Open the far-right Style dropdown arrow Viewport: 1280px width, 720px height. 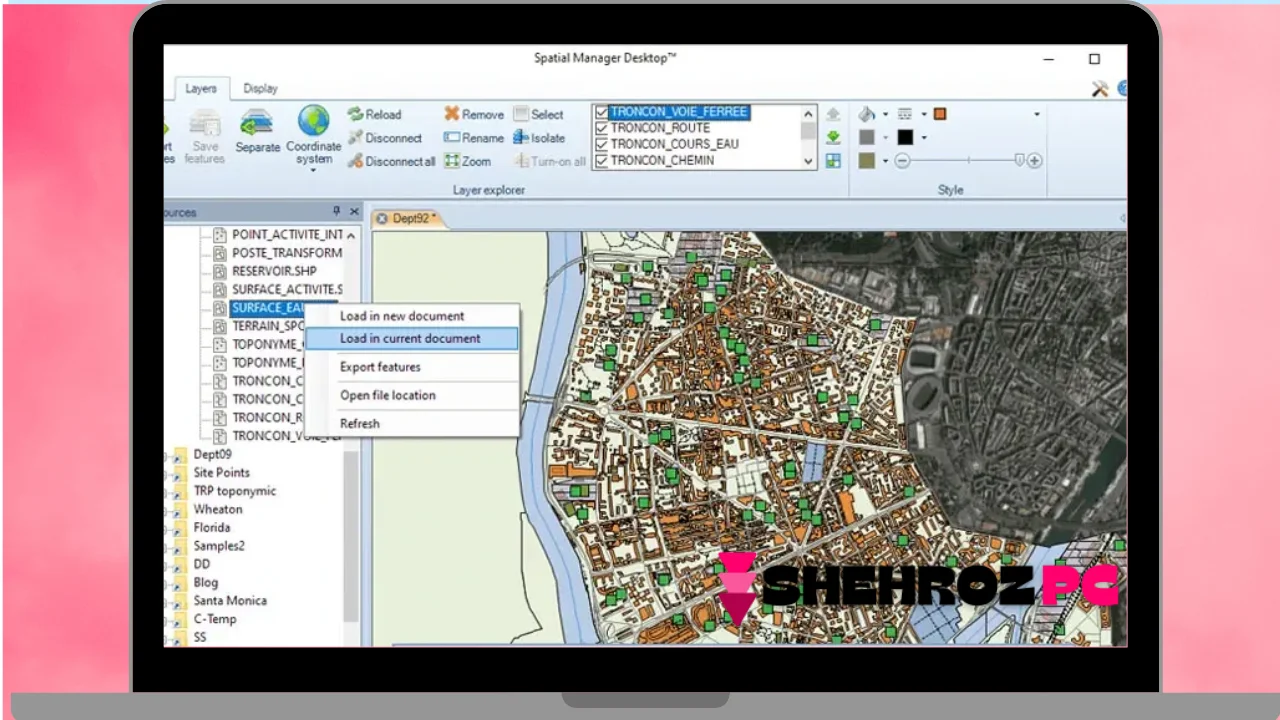[x=1036, y=114]
